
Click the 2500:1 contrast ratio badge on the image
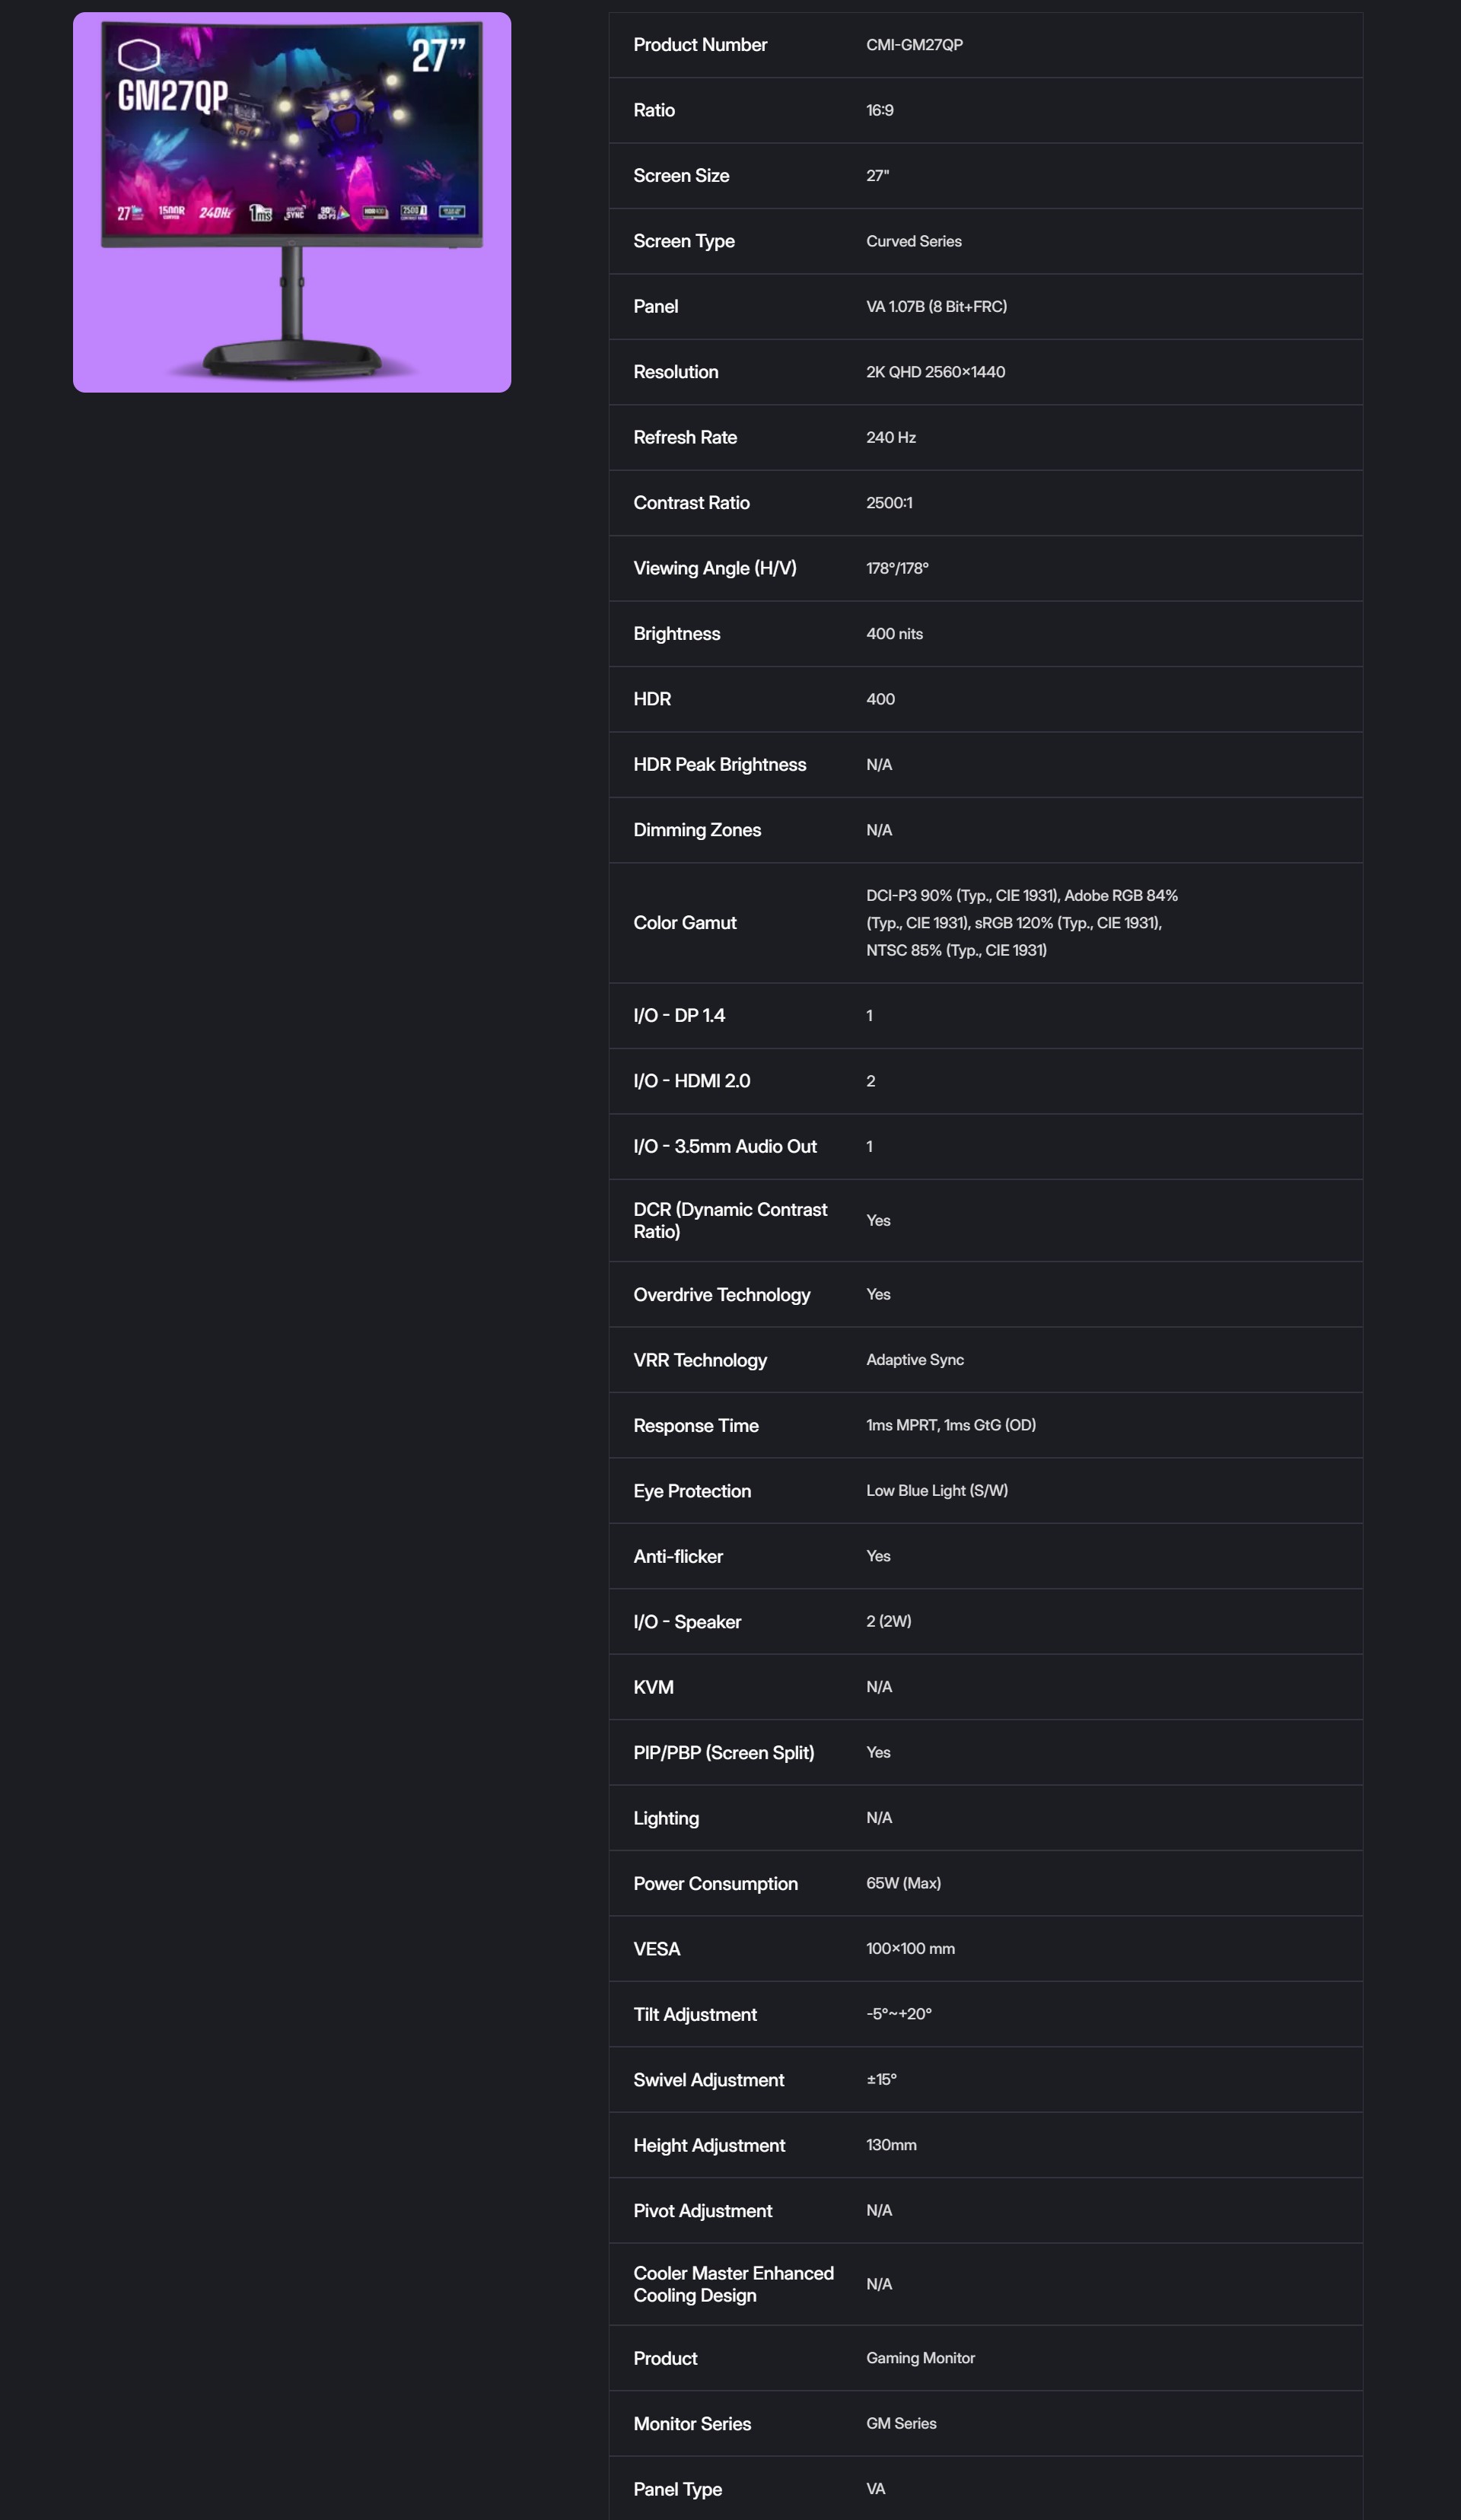(x=414, y=212)
